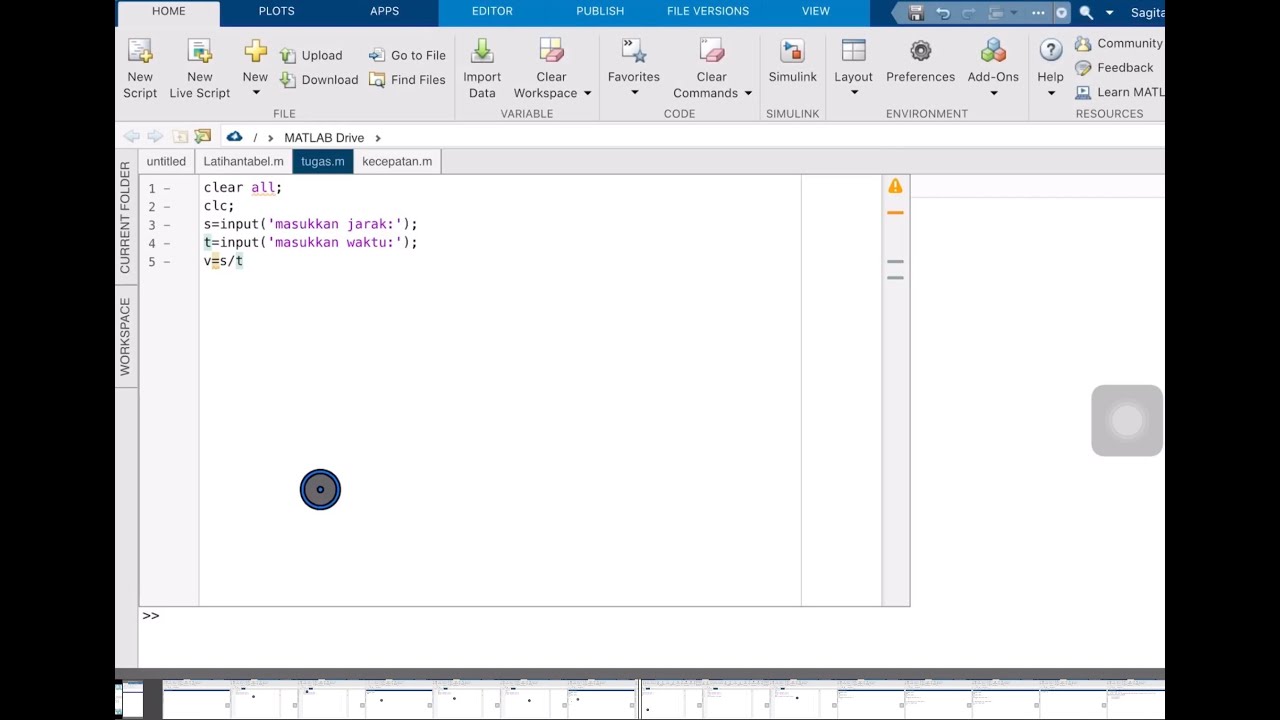Viewport: 1280px width, 720px height.
Task: Click the Add-Ons cubes icon
Action: 993,52
